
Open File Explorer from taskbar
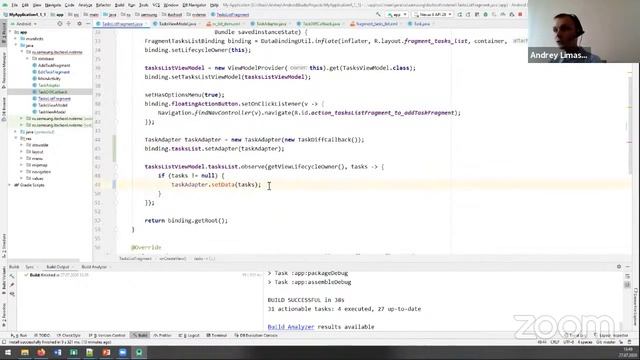pos(25,352)
